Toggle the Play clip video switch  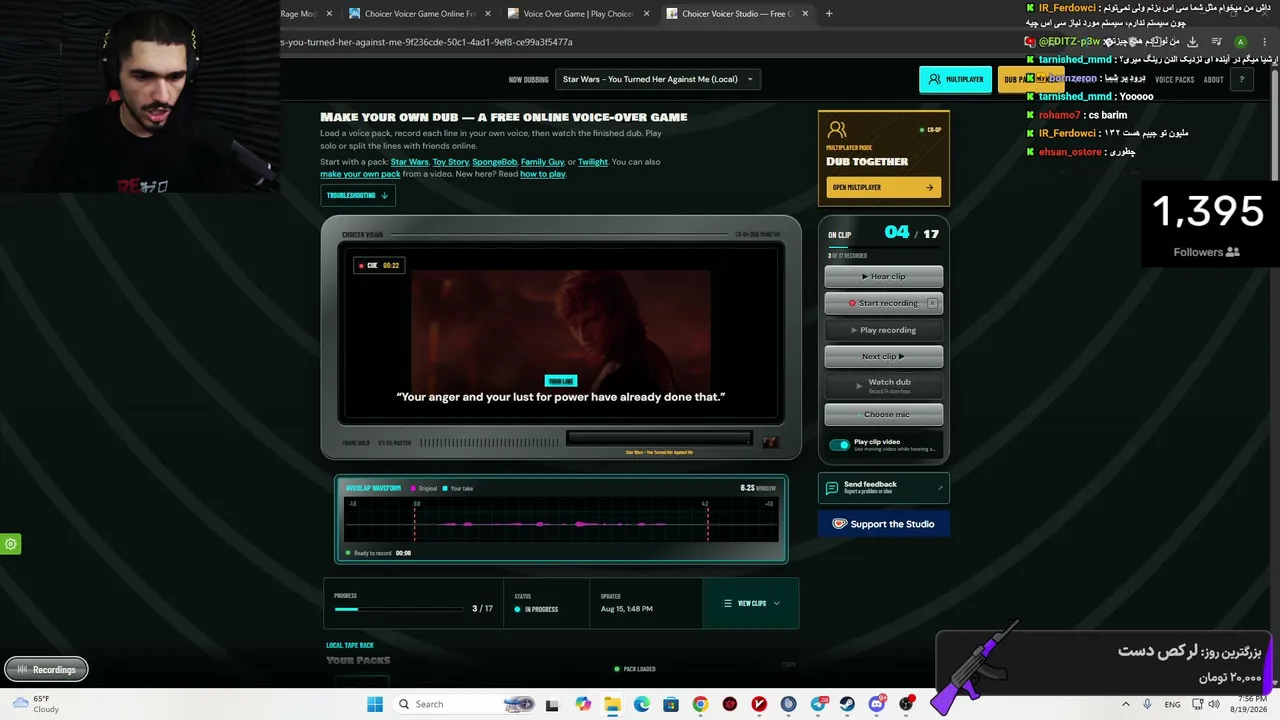tap(839, 444)
